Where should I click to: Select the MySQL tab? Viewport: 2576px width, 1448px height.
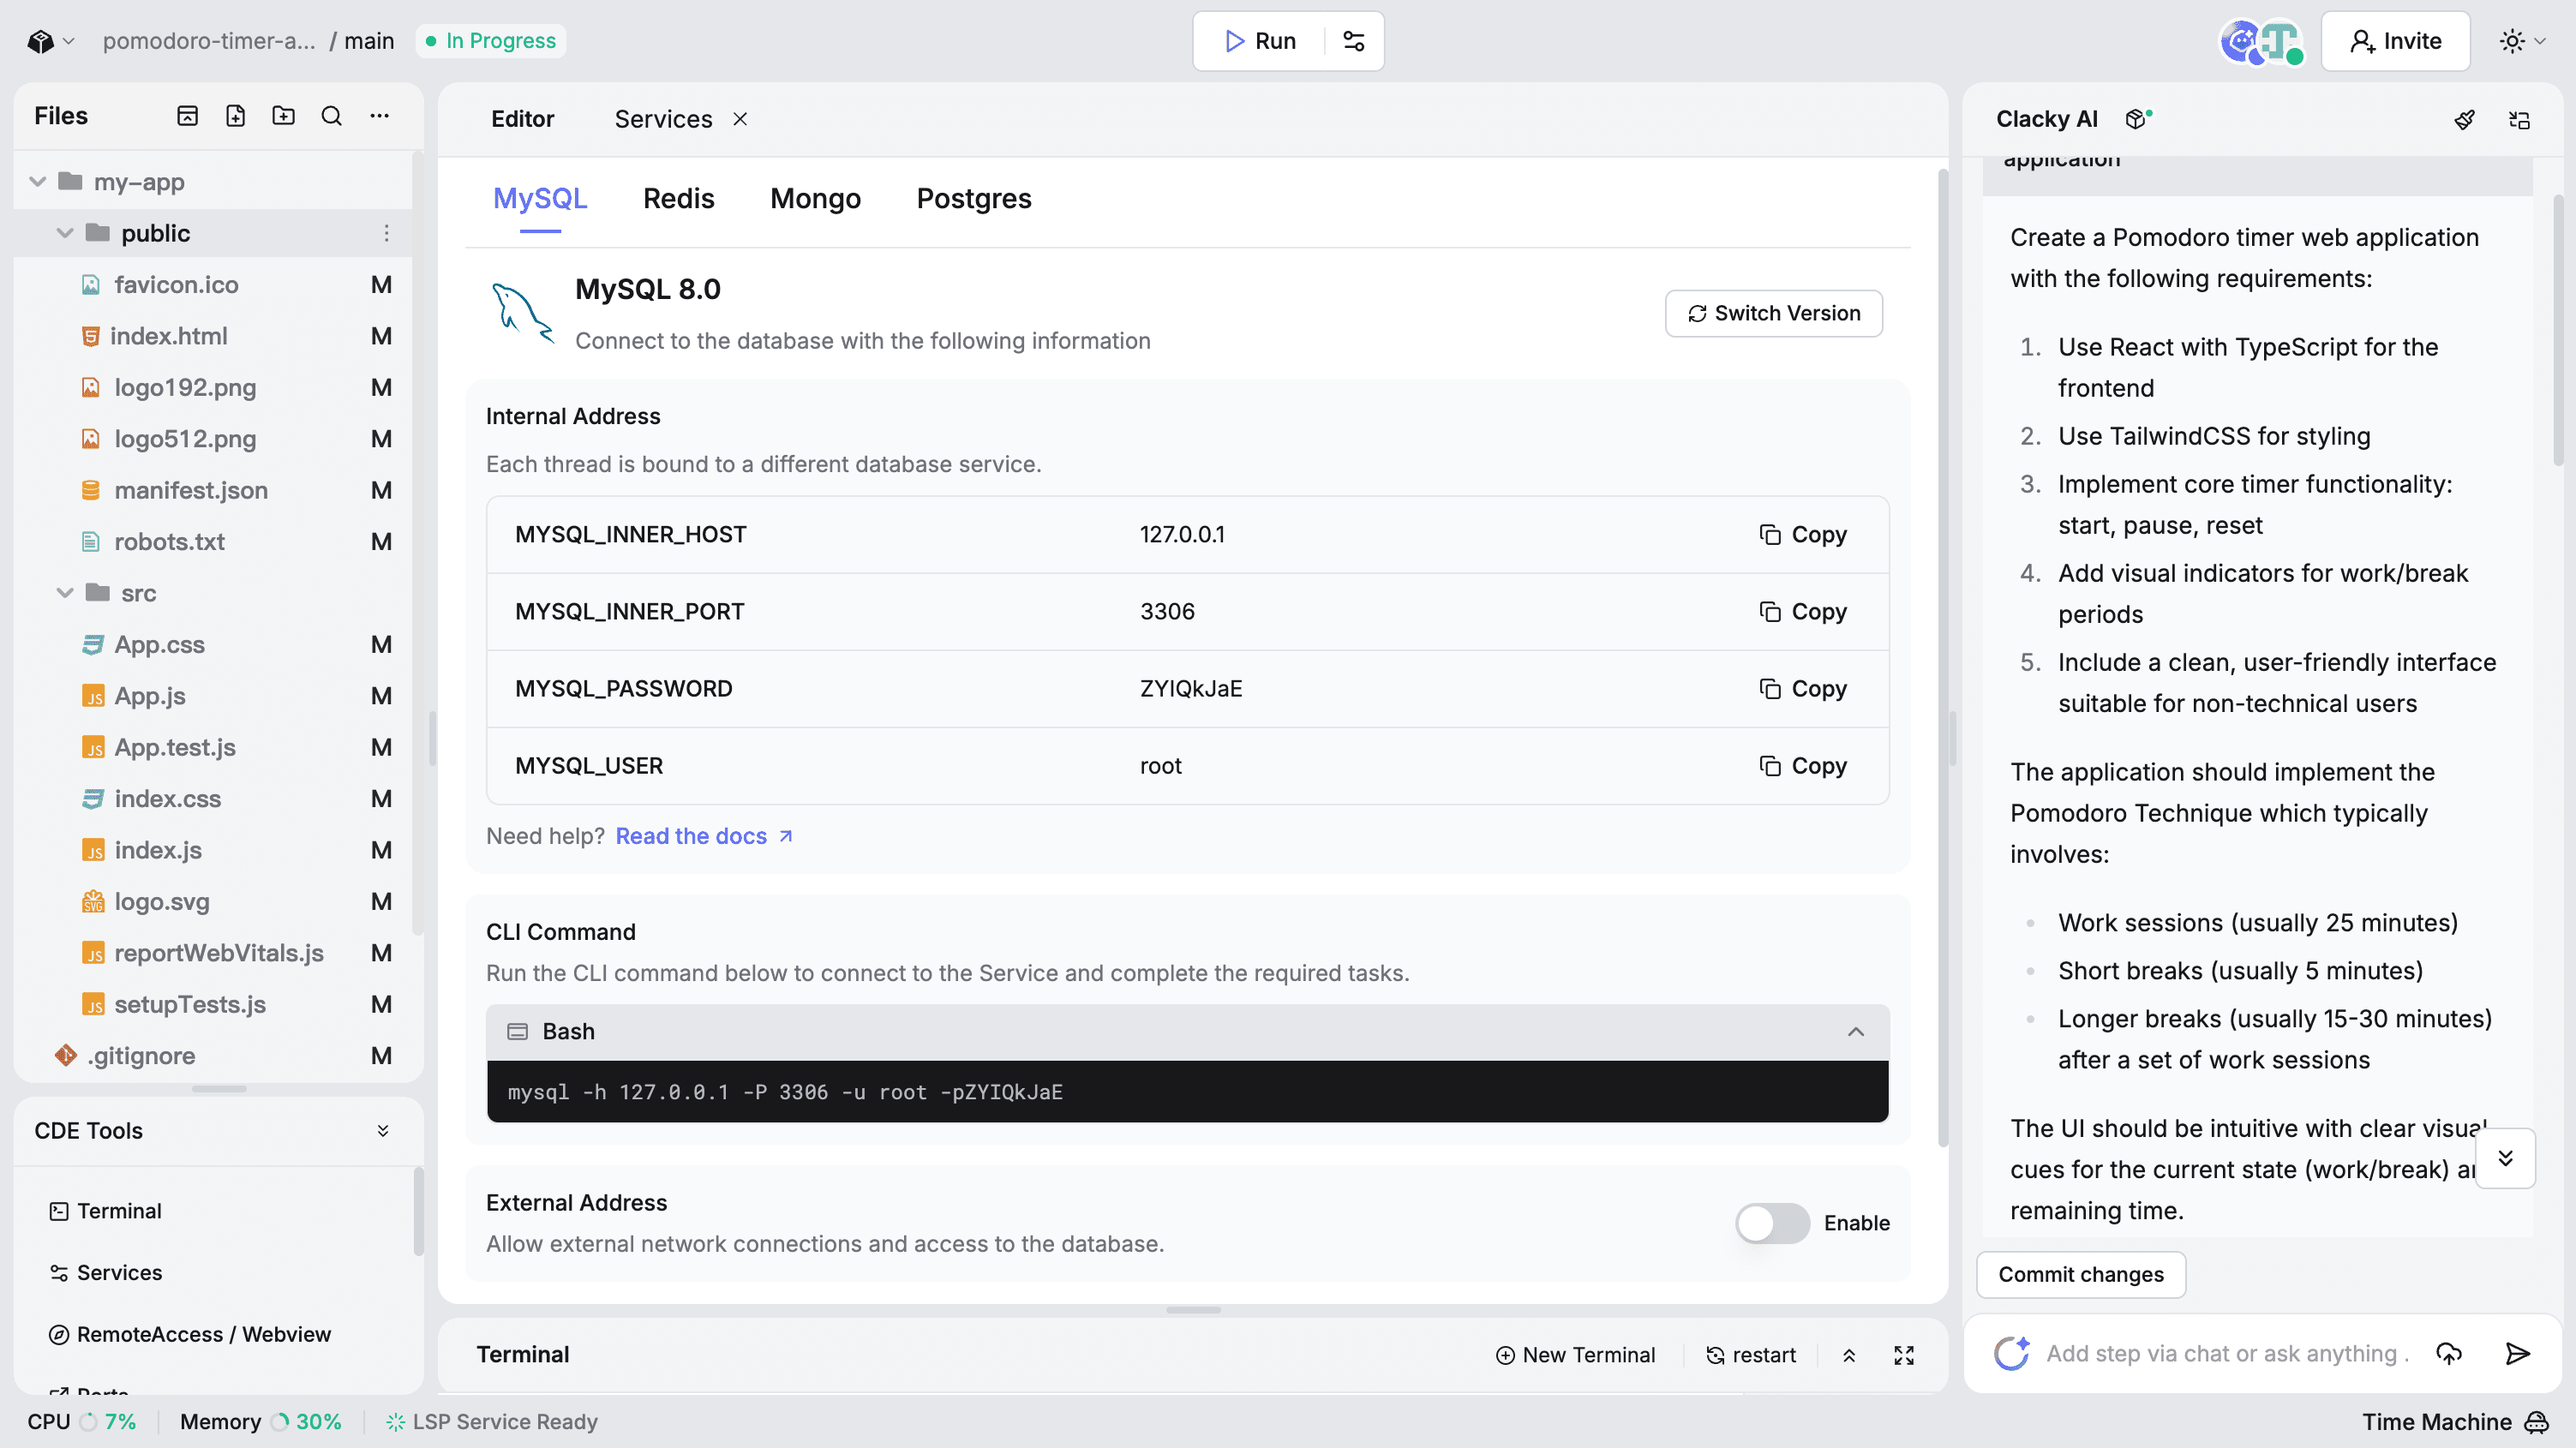540,198
